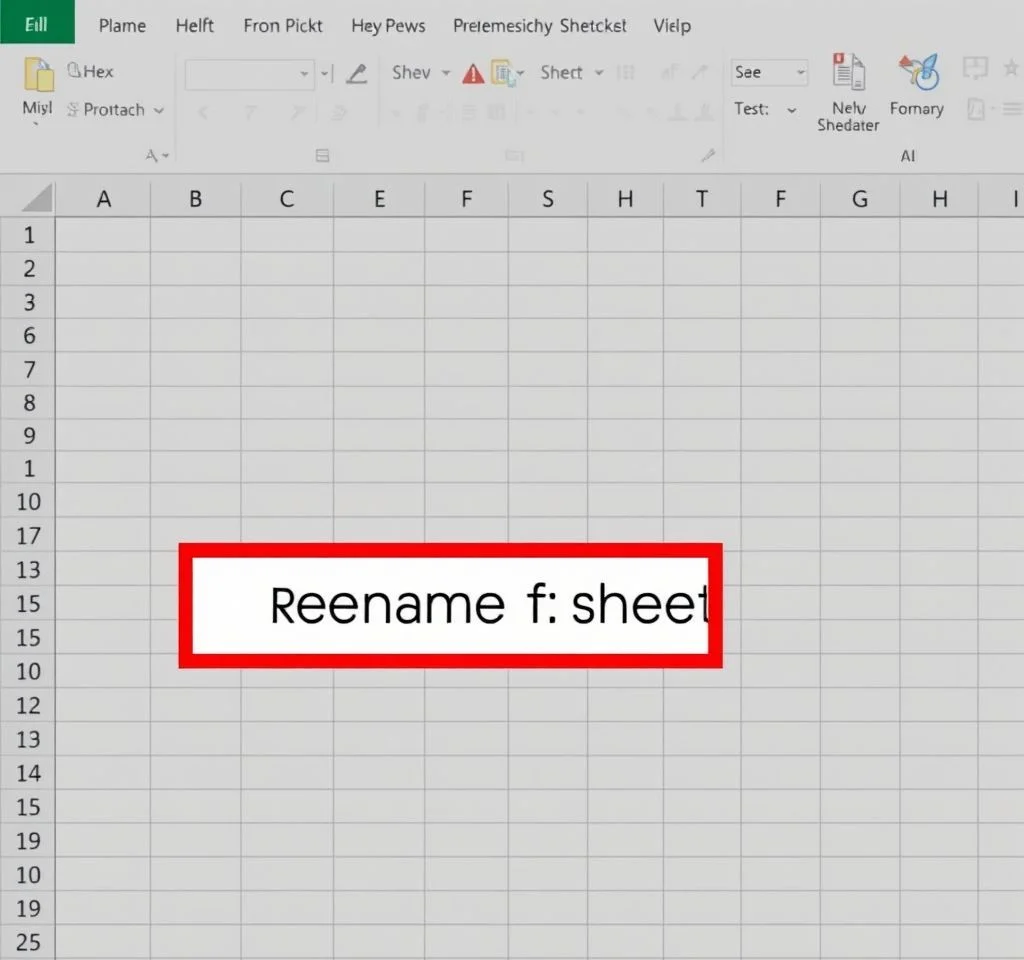Click the Fomary icon in ribbon

point(917,74)
